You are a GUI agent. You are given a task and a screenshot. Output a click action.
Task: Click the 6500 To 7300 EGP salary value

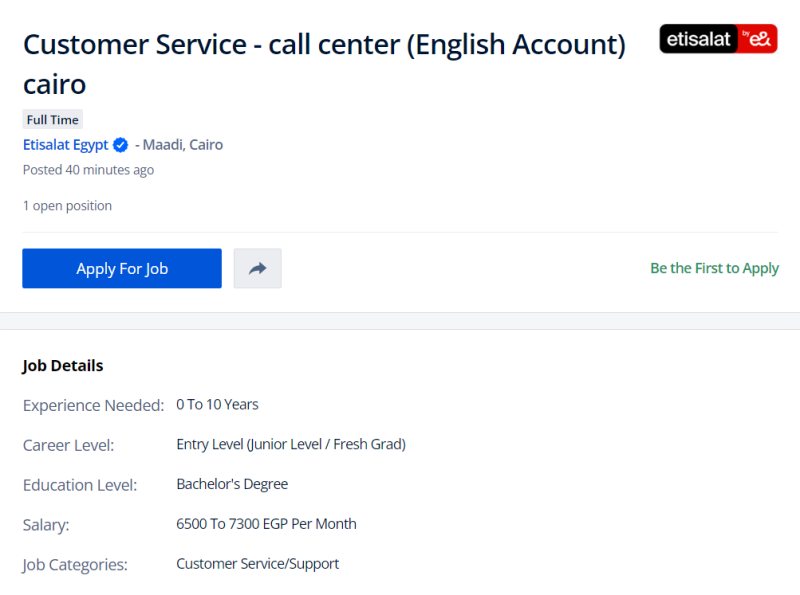click(x=266, y=524)
